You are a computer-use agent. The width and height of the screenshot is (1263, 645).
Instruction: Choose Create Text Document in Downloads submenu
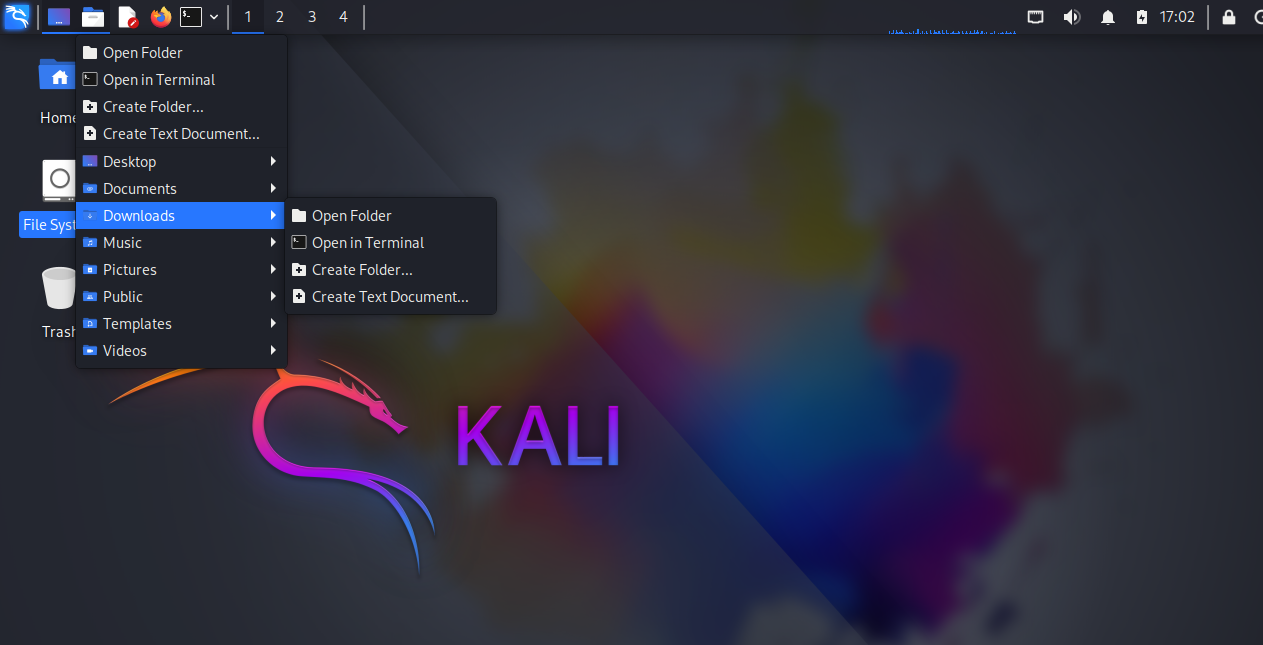pyautogui.click(x=389, y=297)
